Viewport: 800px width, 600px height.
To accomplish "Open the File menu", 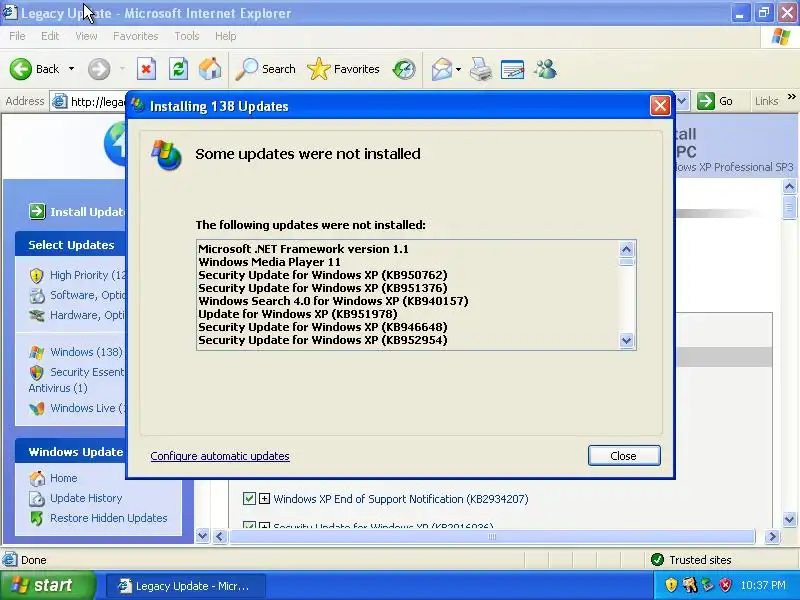I will point(17,36).
